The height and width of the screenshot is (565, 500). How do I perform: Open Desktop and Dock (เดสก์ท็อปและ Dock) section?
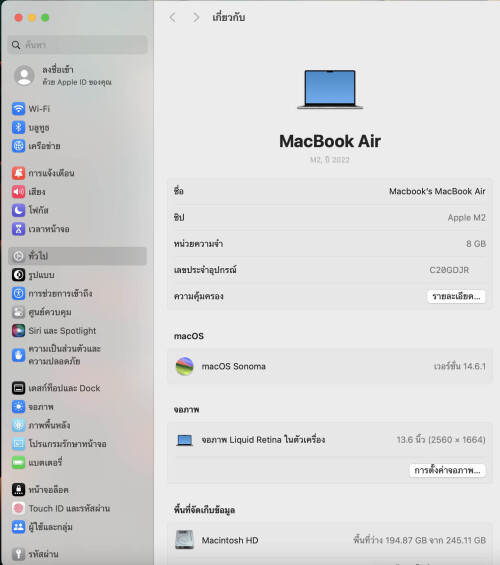pos(77,388)
